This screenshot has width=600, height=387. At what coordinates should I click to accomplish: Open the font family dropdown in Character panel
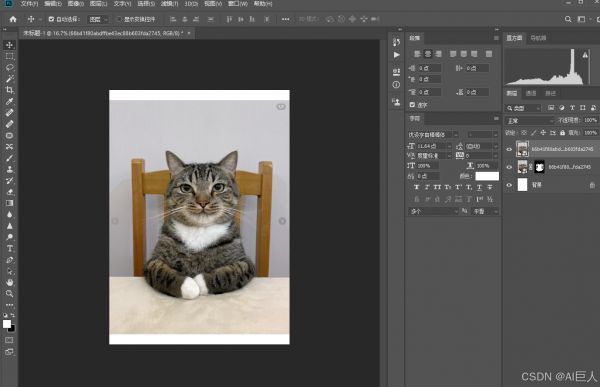tap(433, 135)
